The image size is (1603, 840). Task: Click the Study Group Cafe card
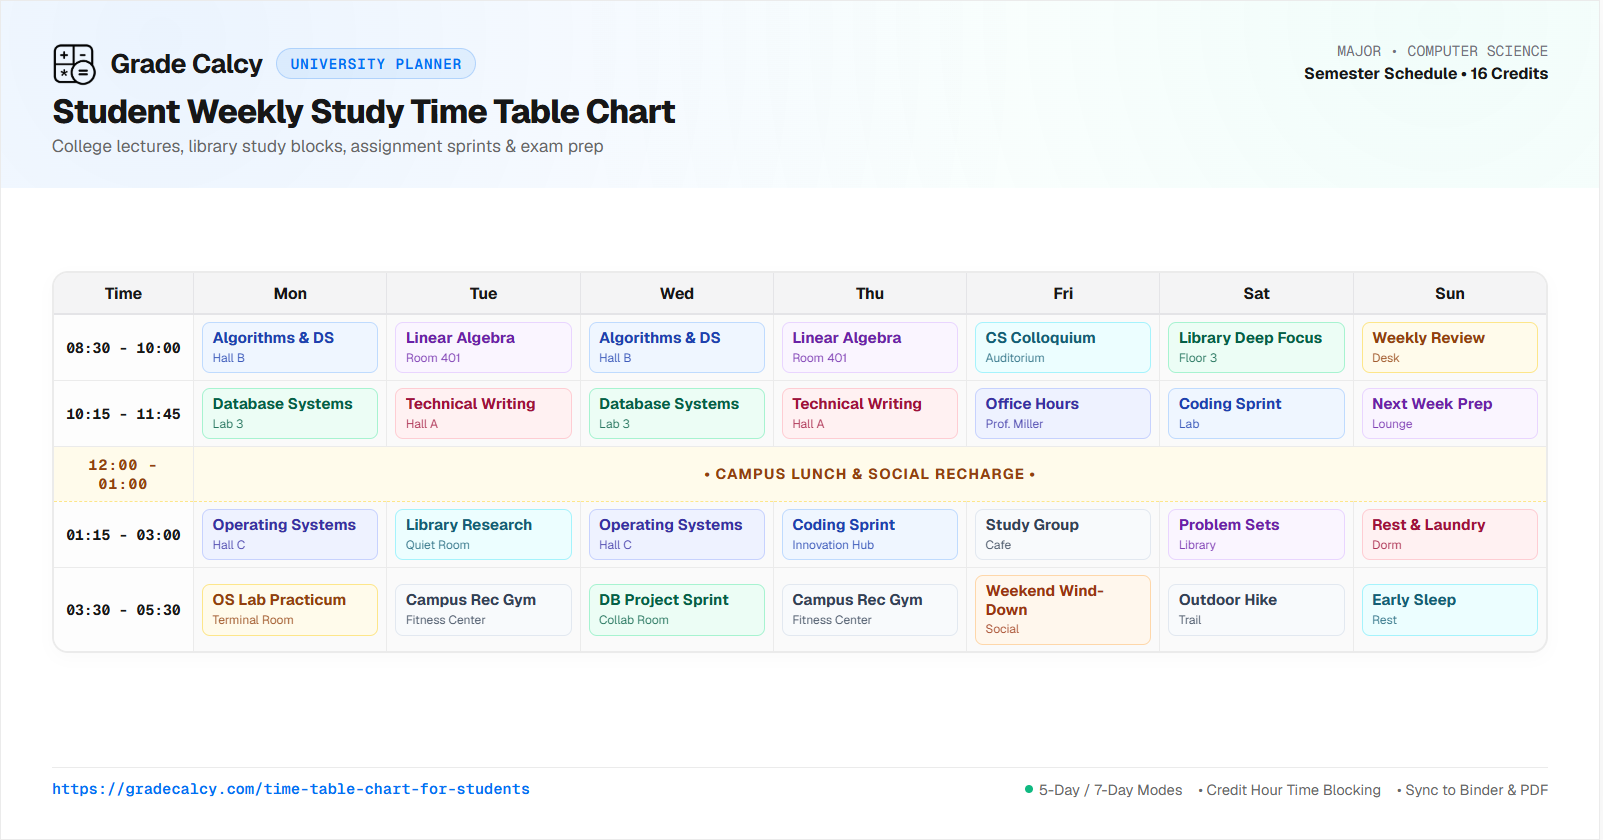1063,534
